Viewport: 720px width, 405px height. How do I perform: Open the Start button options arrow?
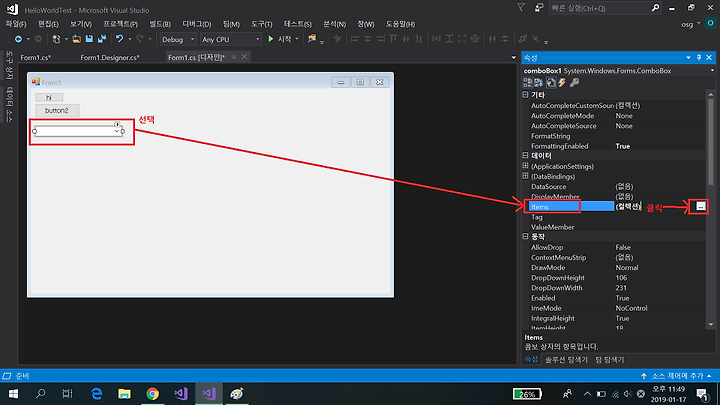click(x=297, y=39)
